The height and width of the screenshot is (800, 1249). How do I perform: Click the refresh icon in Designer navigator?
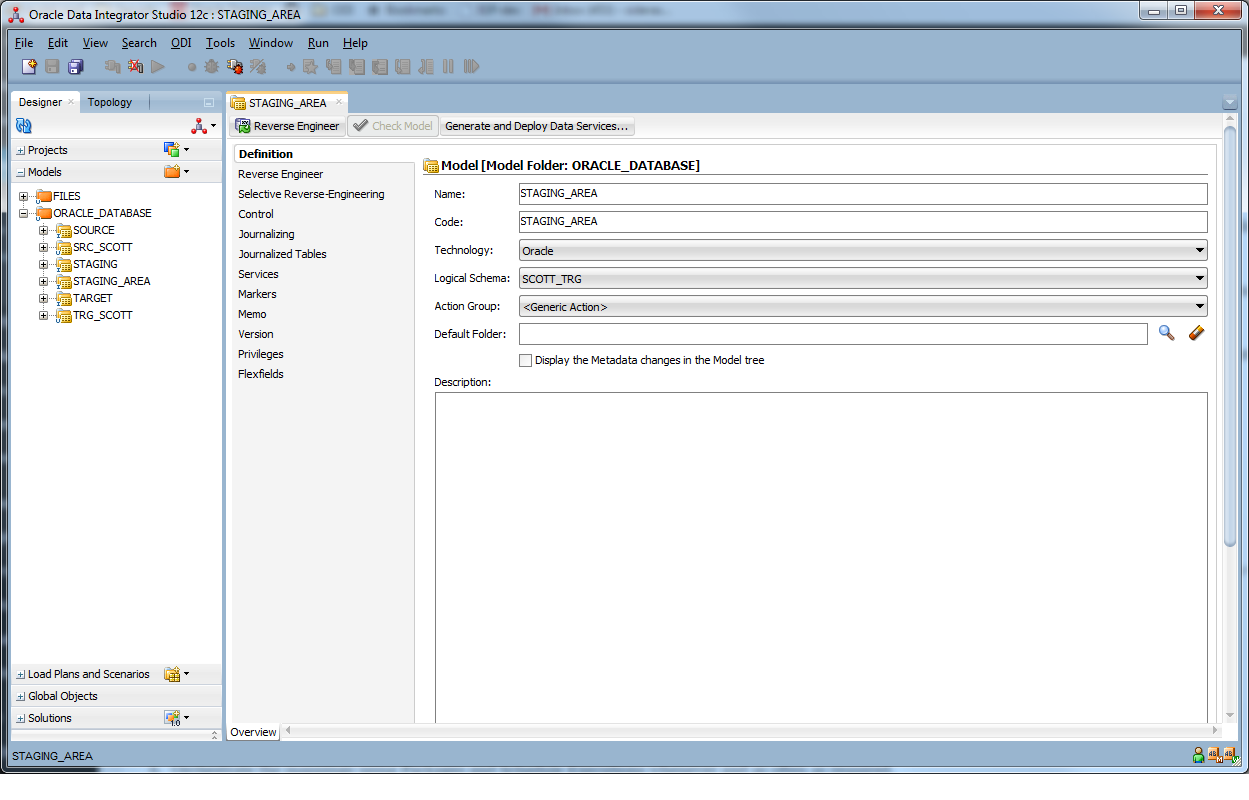coord(24,126)
